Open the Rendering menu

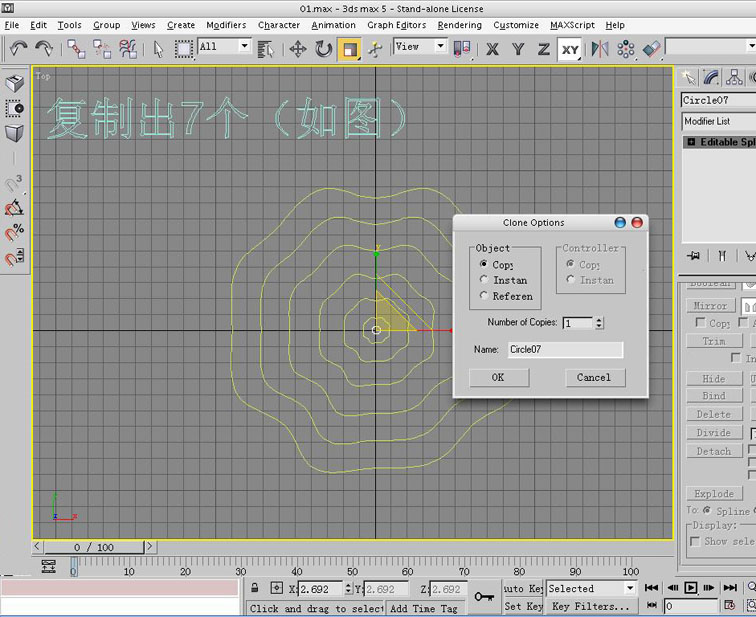point(459,25)
